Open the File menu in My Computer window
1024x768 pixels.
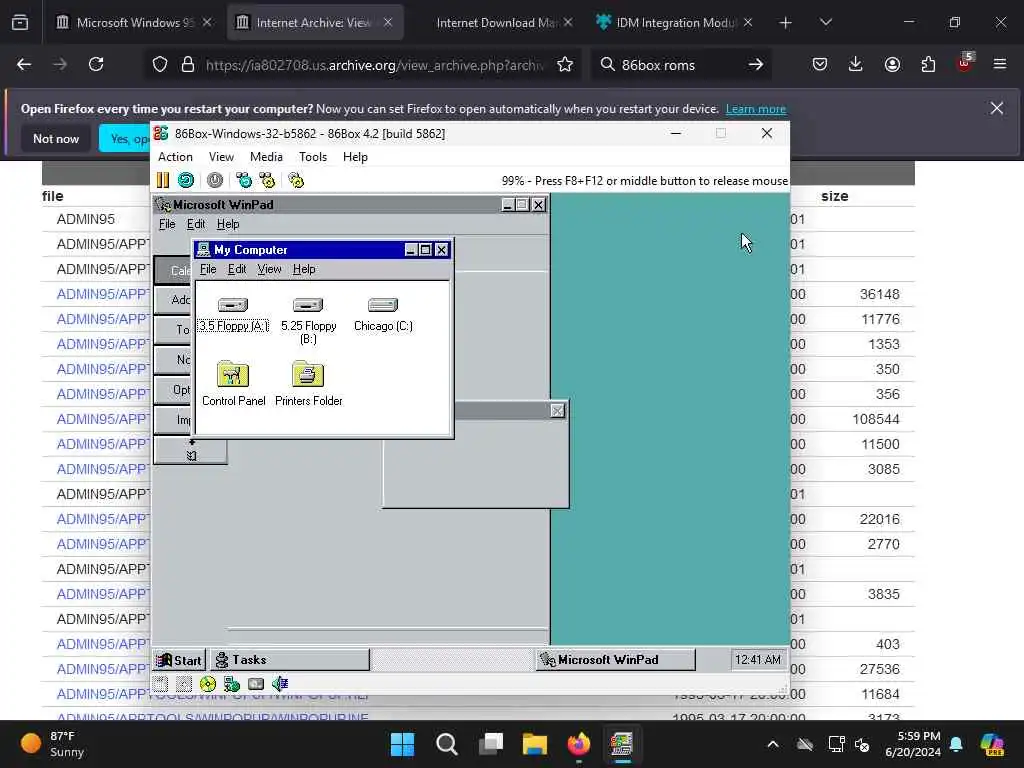tap(208, 269)
